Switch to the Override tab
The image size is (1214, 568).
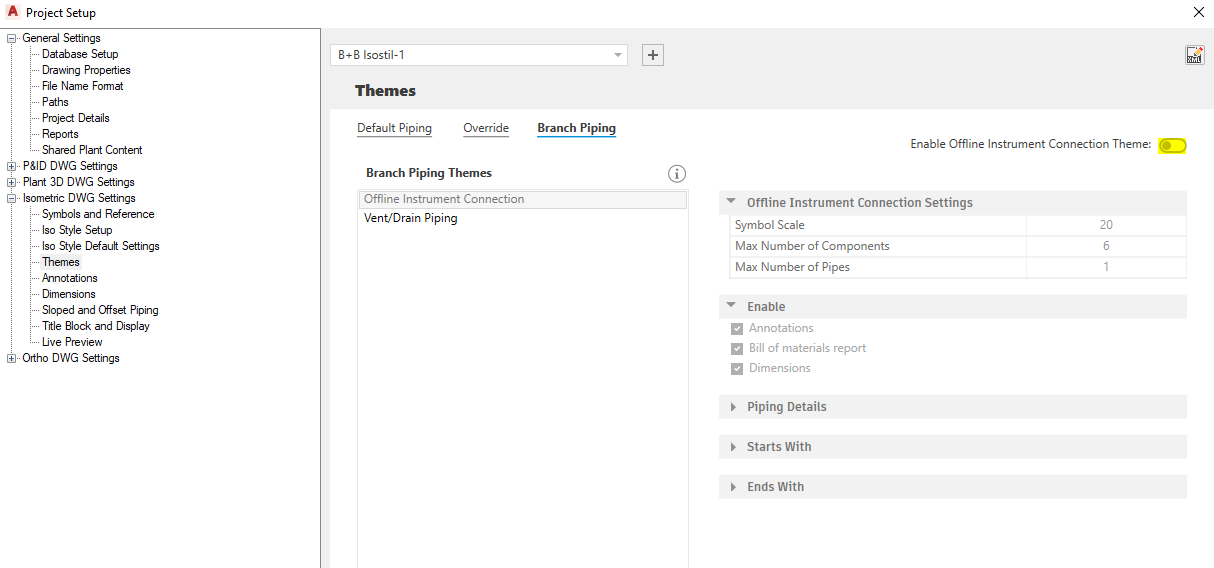[x=486, y=128]
